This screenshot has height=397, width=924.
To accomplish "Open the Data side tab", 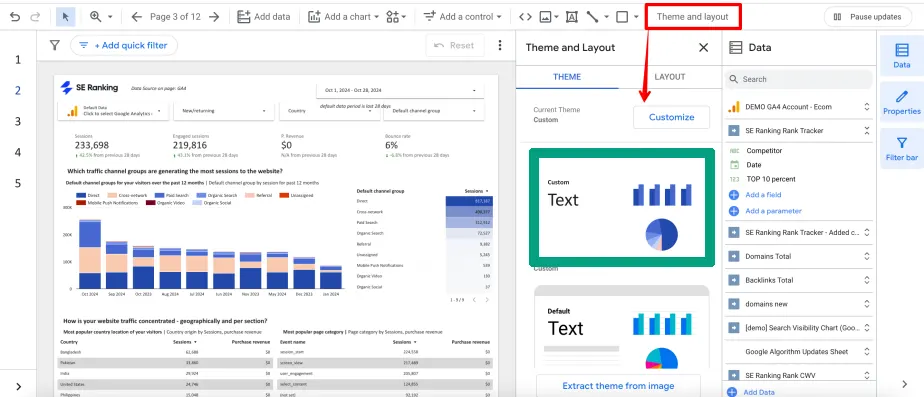I will pos(902,55).
